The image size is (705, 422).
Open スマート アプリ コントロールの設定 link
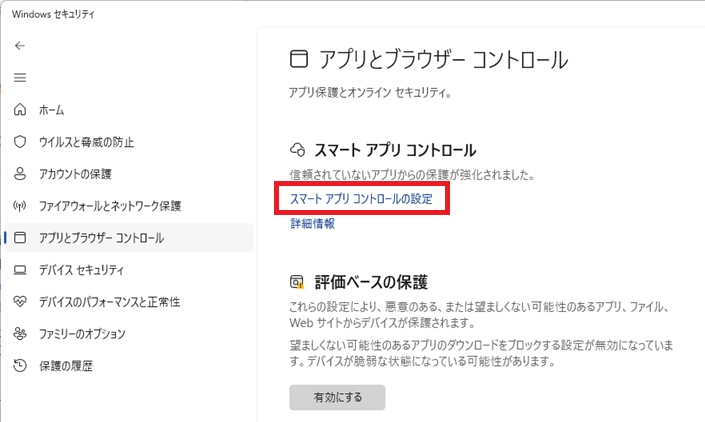pos(361,199)
